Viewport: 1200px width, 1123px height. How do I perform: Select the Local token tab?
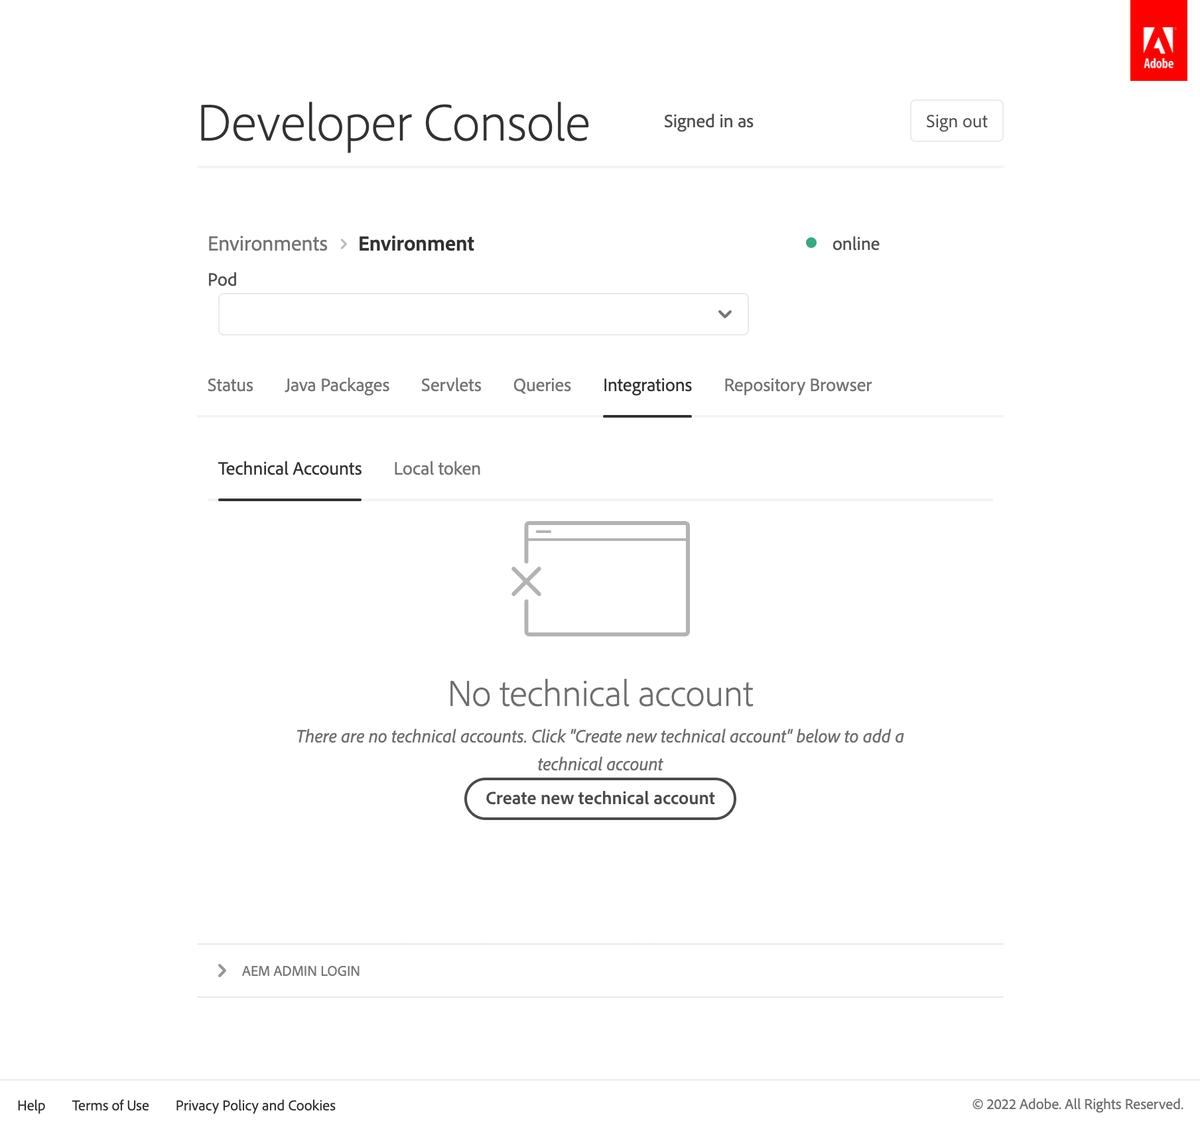(437, 468)
